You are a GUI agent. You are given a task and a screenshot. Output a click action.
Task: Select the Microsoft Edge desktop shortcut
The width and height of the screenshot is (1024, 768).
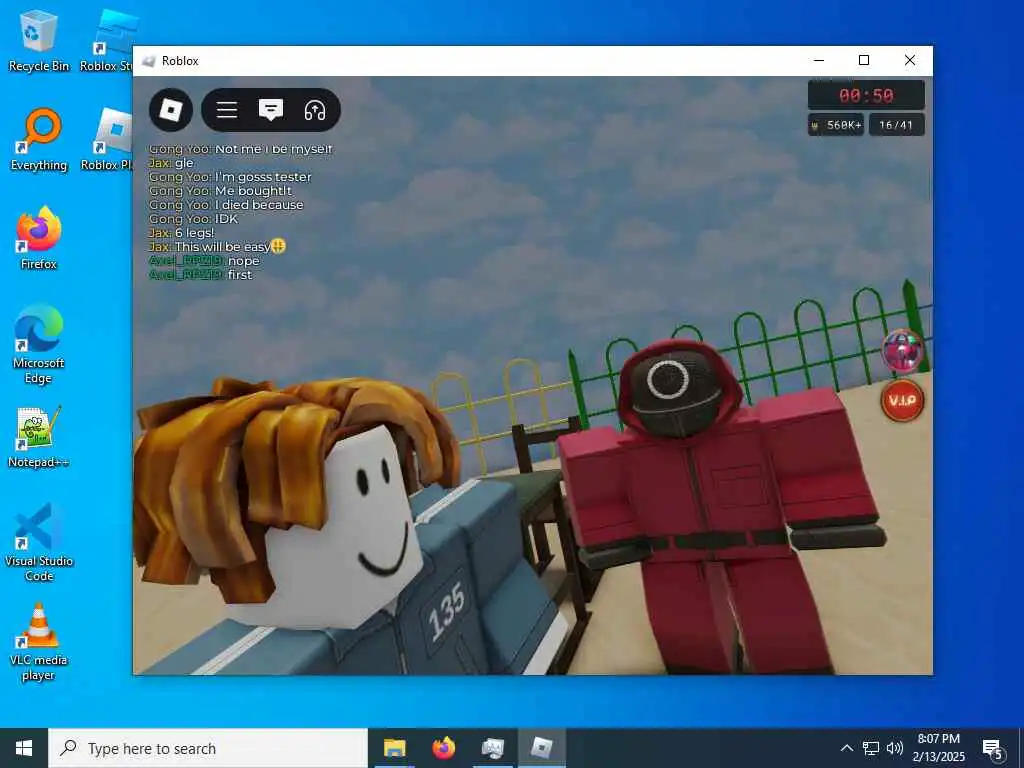(39, 344)
